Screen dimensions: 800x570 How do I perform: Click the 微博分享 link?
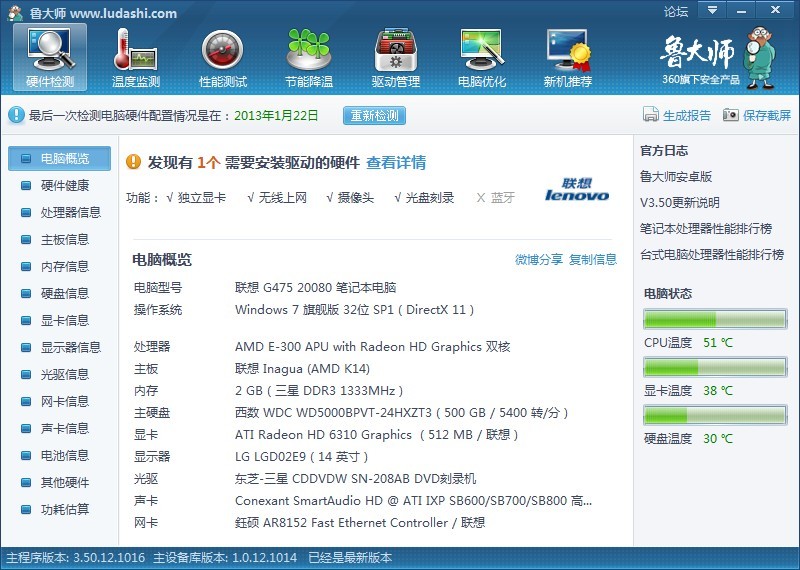[x=539, y=259]
